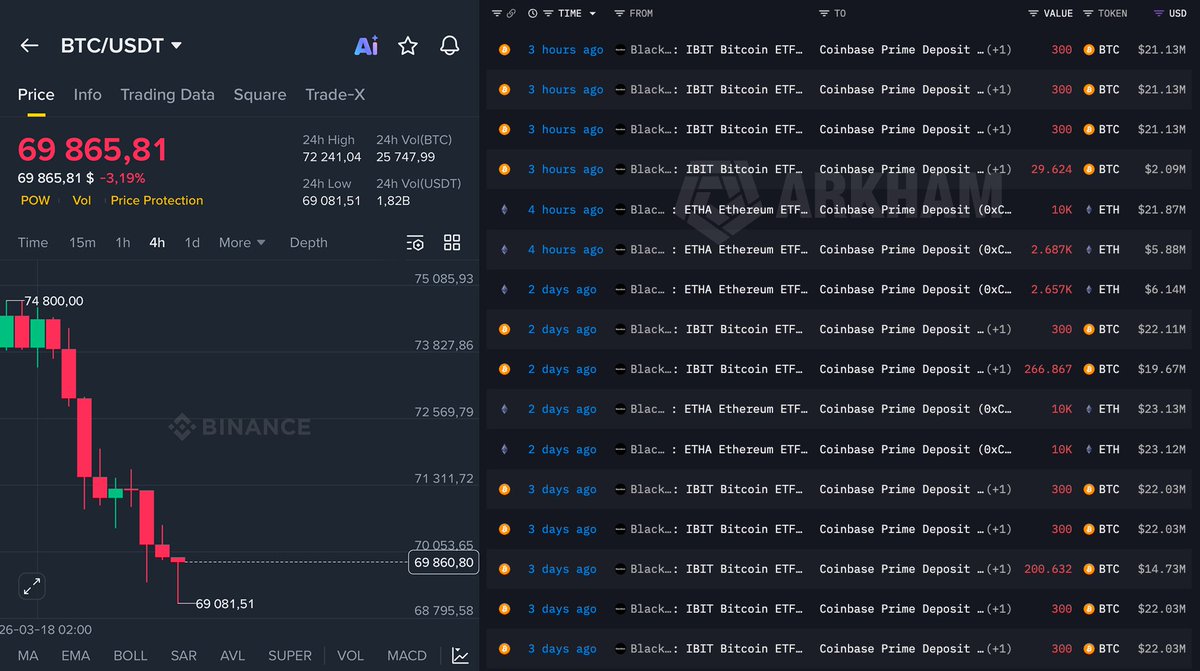Toggle the EMA indicator
This screenshot has width=1200, height=671.
tap(76, 656)
